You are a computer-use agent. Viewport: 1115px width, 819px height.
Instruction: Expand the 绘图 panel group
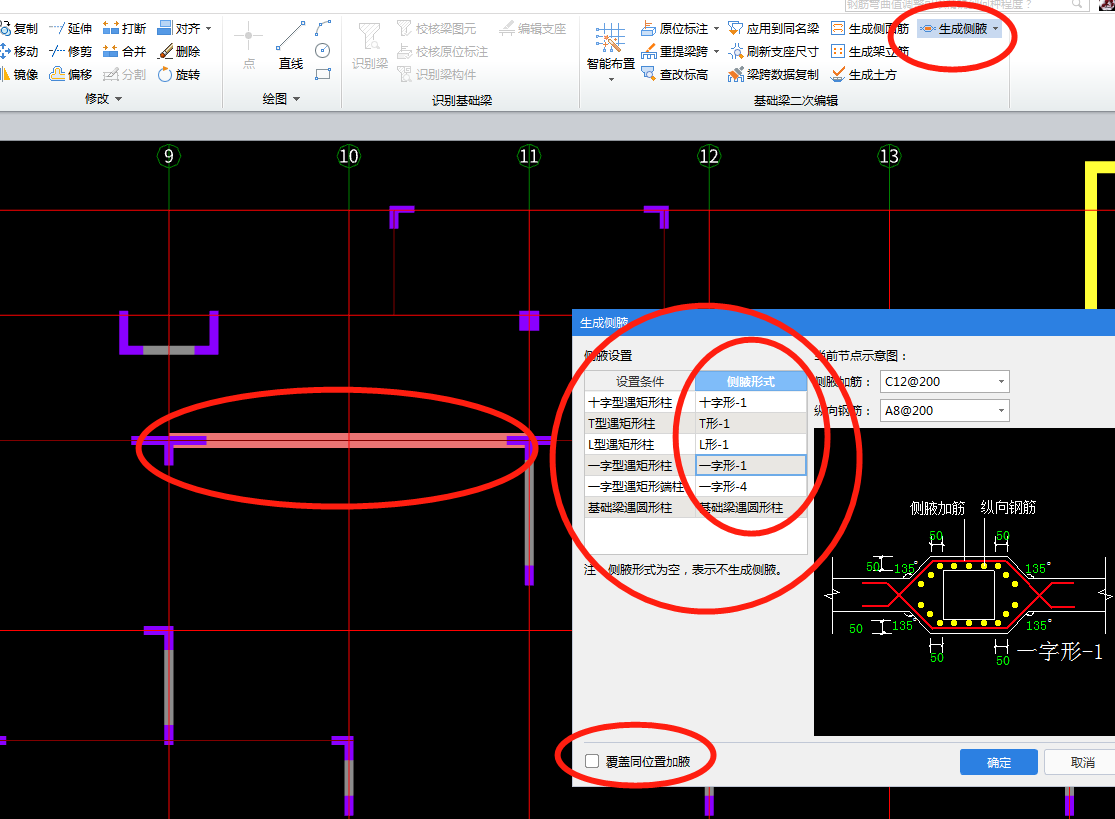[x=281, y=98]
